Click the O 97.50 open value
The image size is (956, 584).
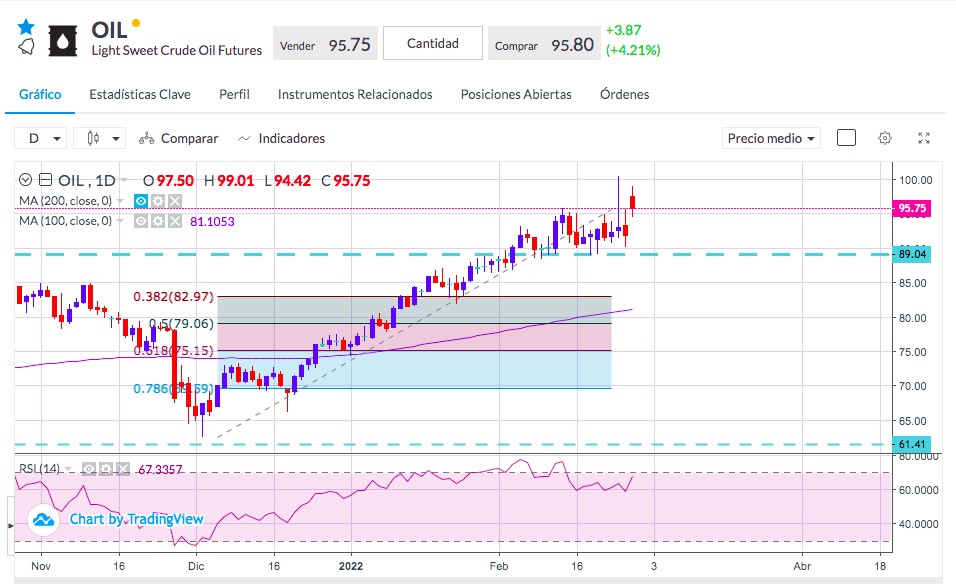click(x=168, y=180)
